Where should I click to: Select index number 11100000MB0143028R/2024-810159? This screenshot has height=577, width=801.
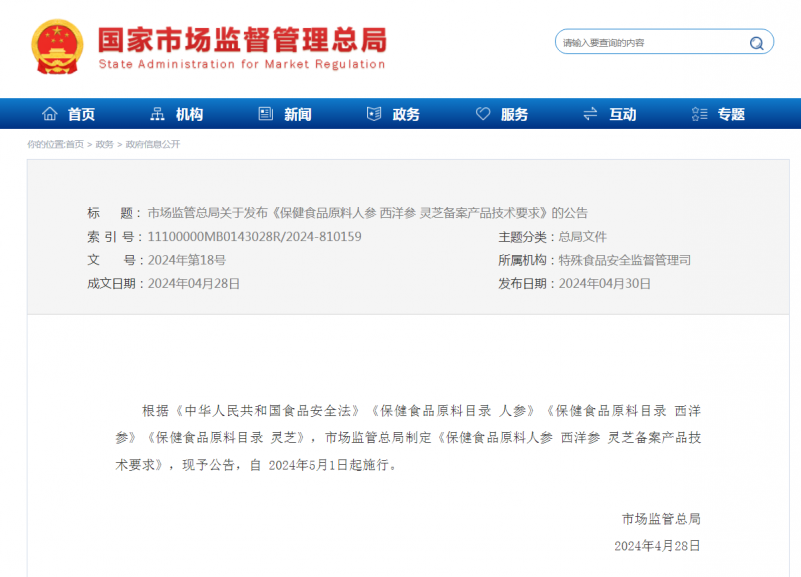254,237
